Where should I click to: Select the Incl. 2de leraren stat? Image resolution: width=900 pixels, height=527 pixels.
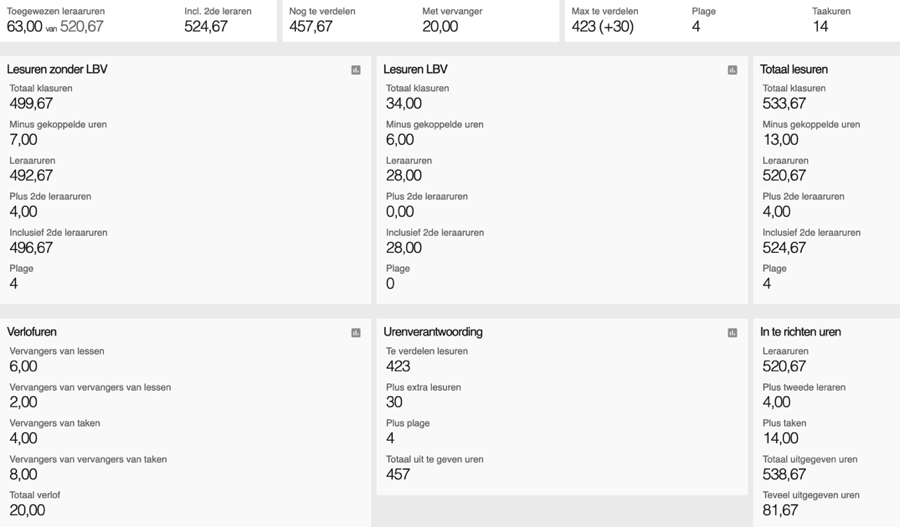(206, 27)
